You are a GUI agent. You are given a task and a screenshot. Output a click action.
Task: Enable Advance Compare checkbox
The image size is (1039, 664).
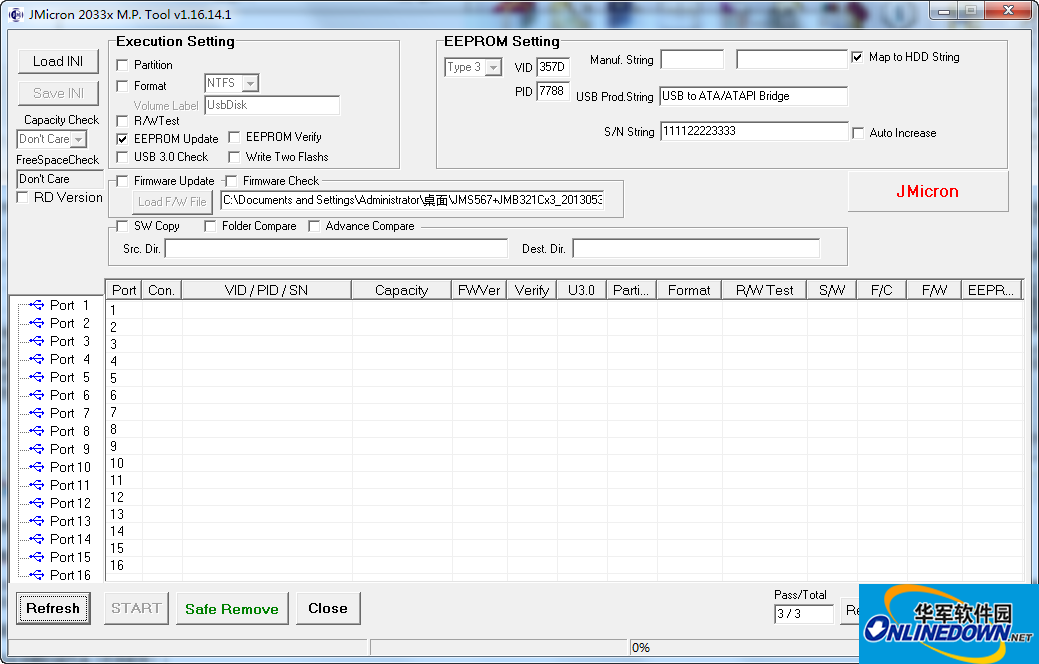[x=314, y=226]
